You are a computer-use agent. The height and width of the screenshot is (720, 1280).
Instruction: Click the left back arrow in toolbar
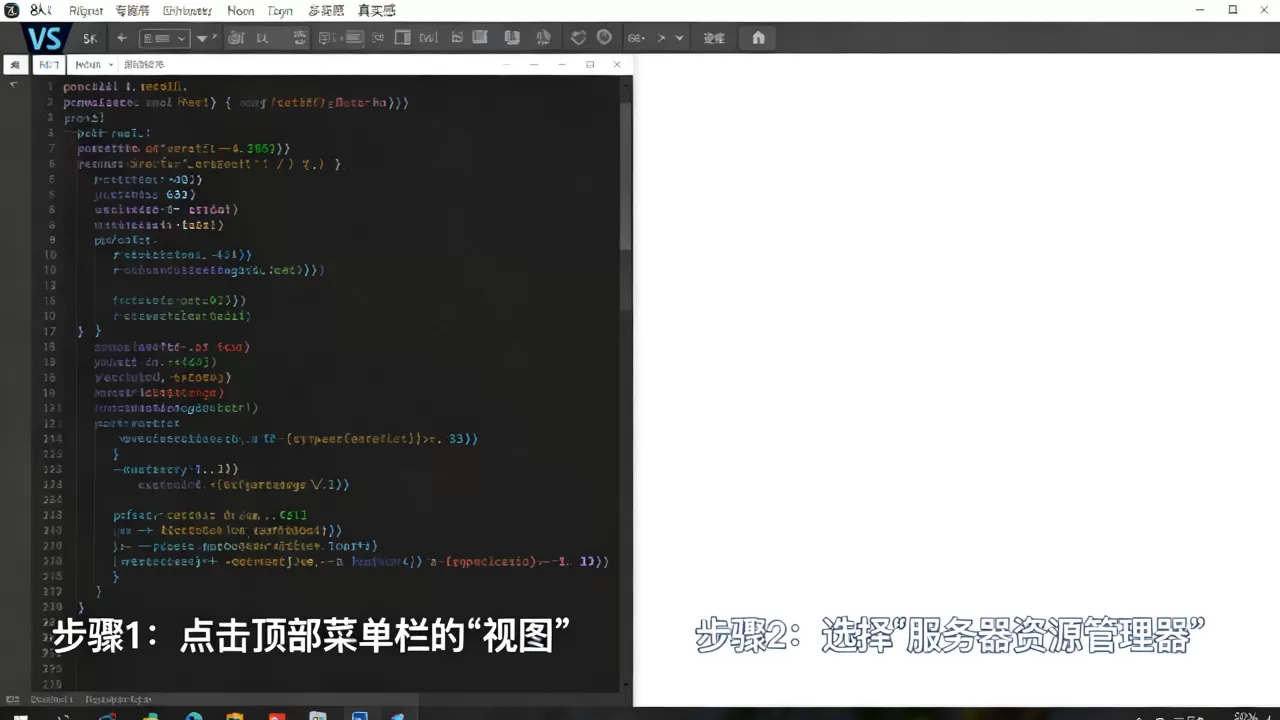pyautogui.click(x=122, y=38)
